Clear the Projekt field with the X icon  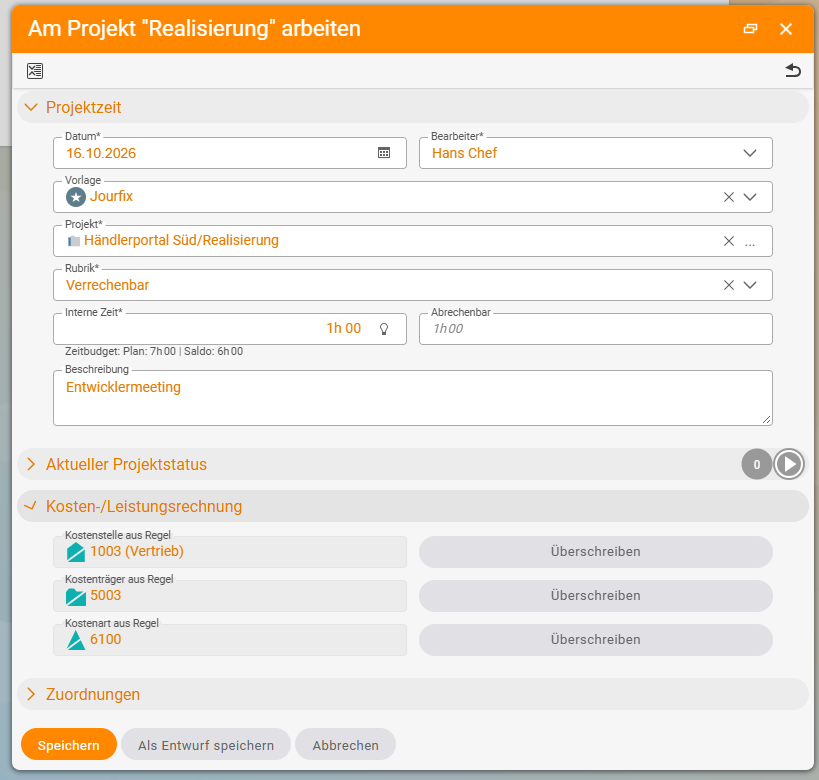[x=729, y=241]
